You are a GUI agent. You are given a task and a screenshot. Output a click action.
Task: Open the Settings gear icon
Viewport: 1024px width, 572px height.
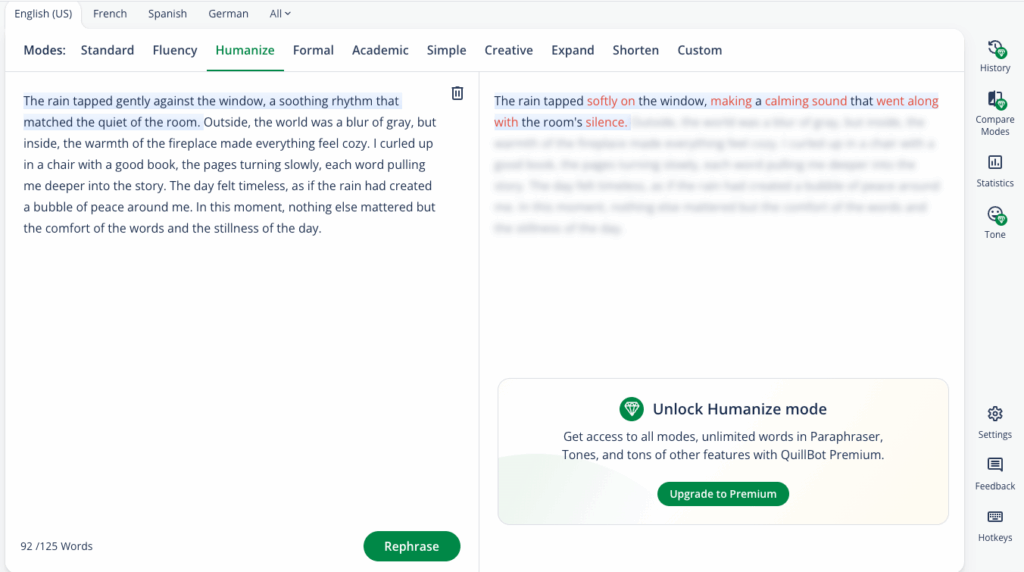pyautogui.click(x=995, y=413)
